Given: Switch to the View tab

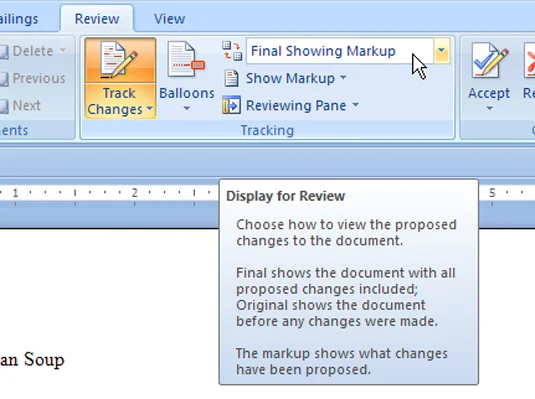Looking at the screenshot, I should pyautogui.click(x=169, y=18).
